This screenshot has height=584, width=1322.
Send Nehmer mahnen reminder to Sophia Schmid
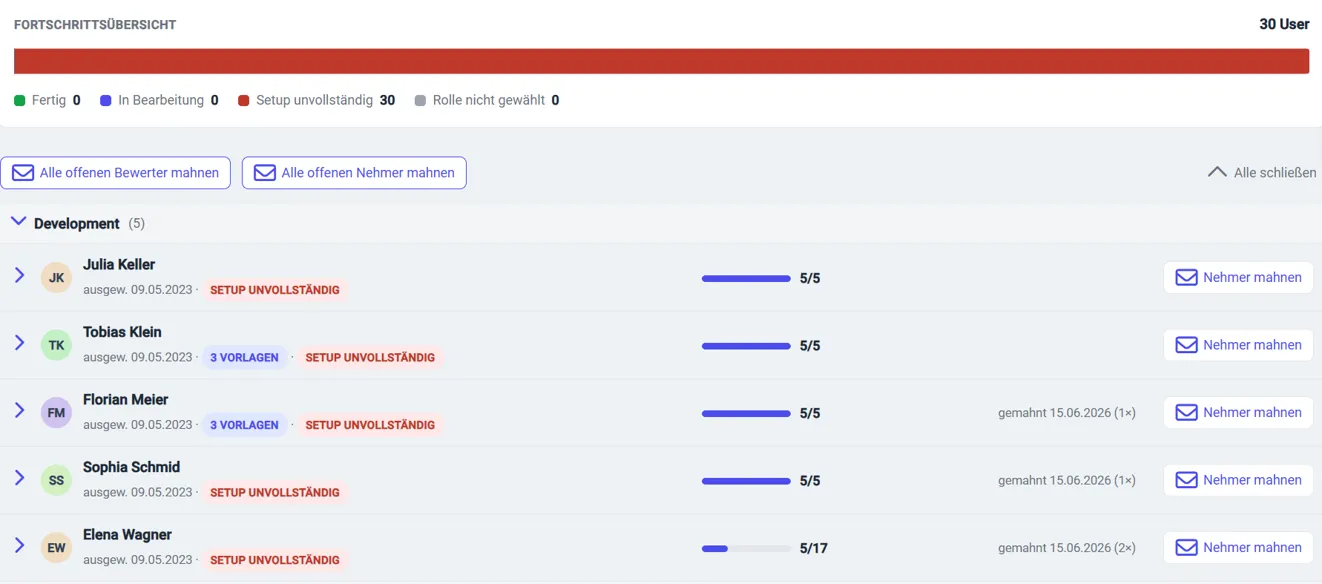(x=1238, y=480)
